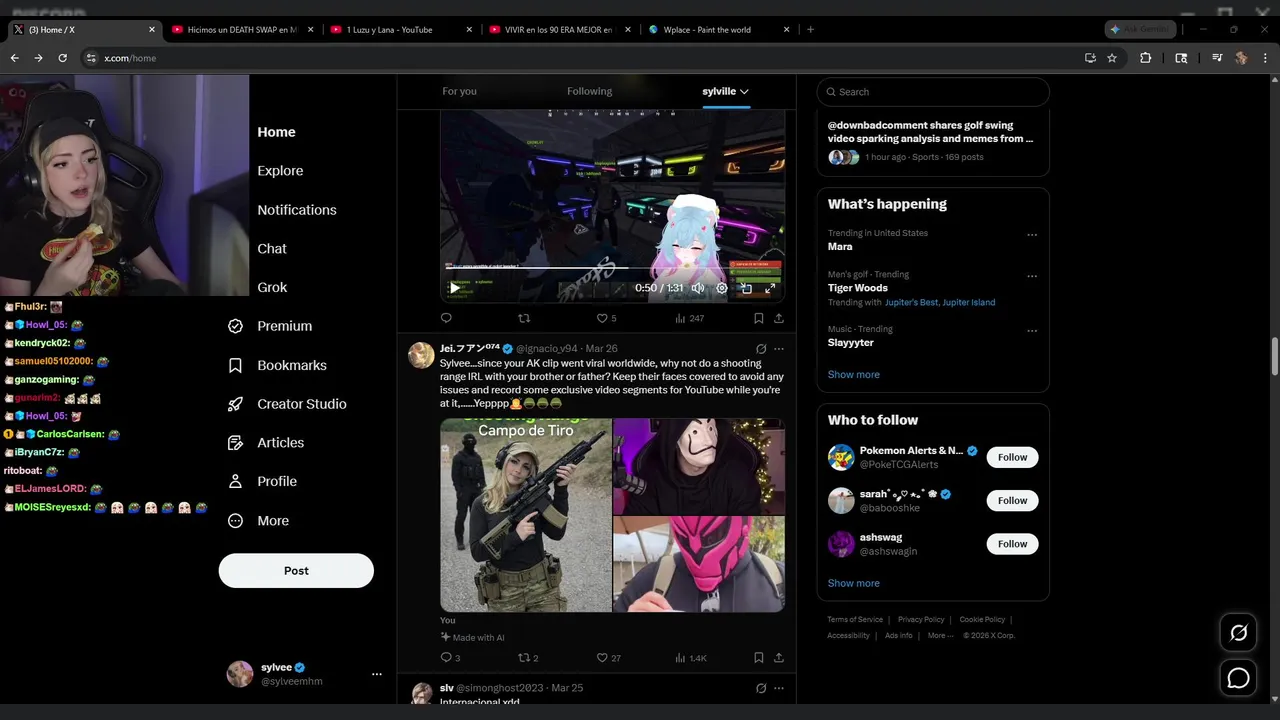Open browser extensions puzzle icon
Image resolution: width=1280 pixels, height=720 pixels.
(1146, 58)
